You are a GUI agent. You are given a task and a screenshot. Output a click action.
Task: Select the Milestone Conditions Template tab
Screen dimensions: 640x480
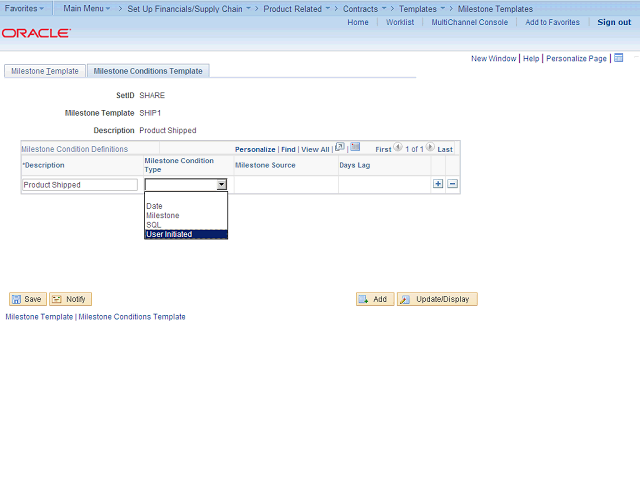(x=148, y=71)
